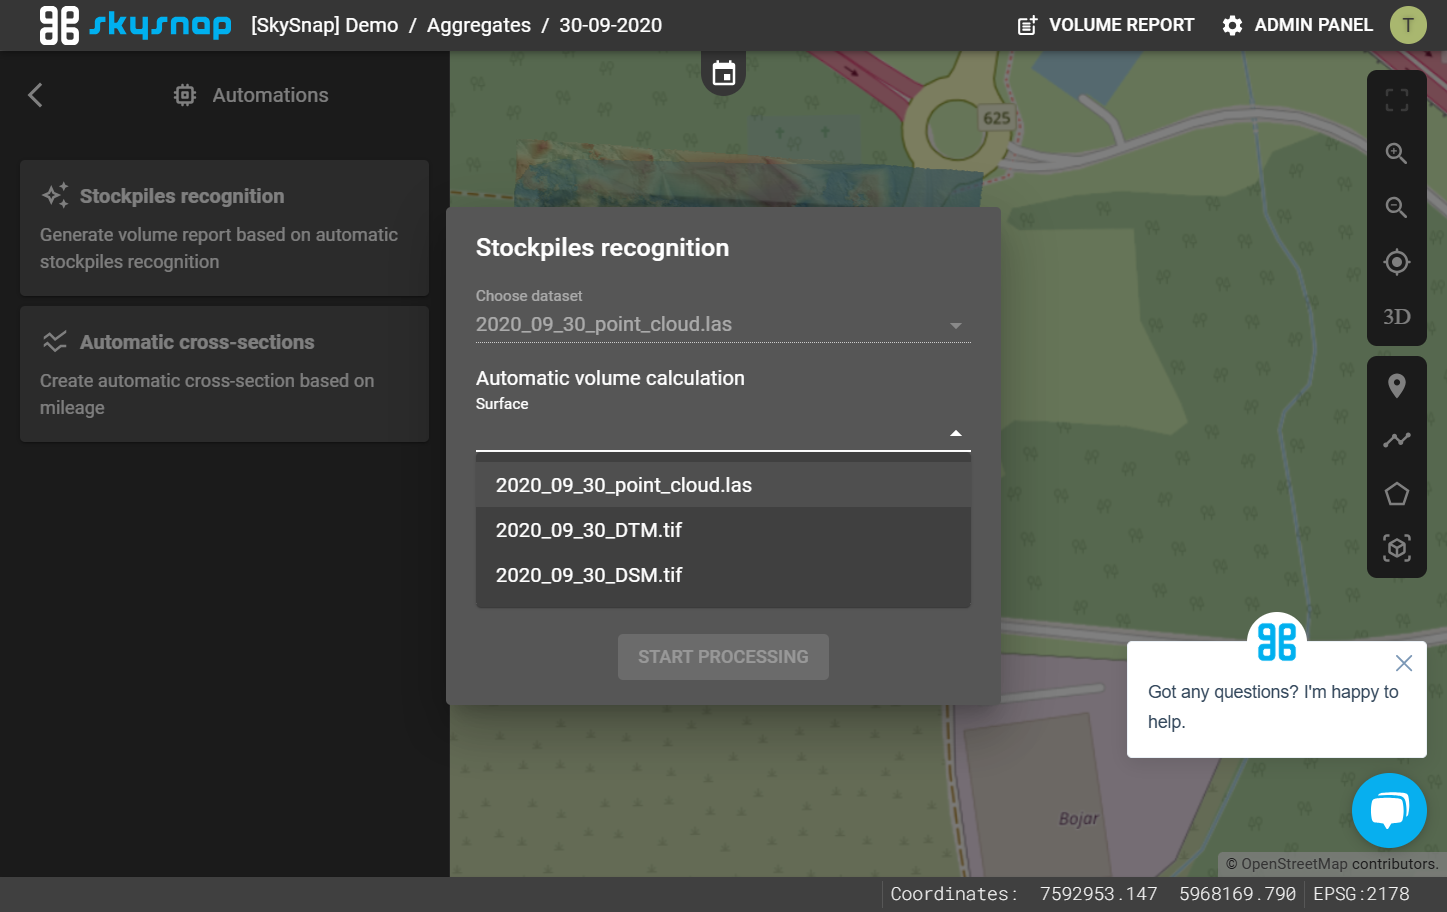Open Automatic cross-sections automation card
This screenshot has width=1447, height=912.
pos(225,374)
